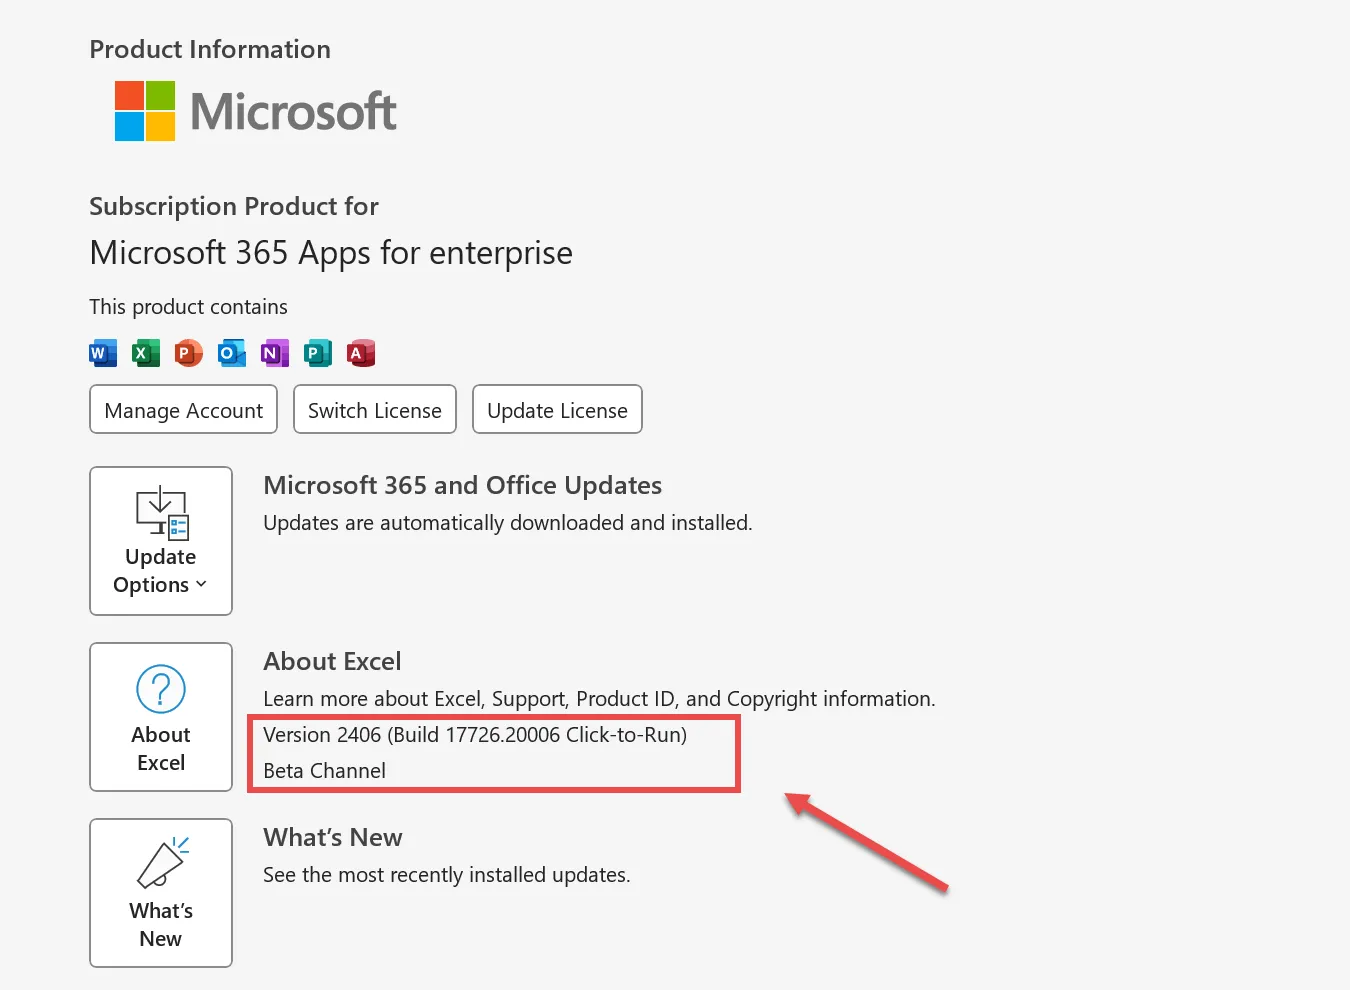Click the Publisher app icon

pos(317,353)
